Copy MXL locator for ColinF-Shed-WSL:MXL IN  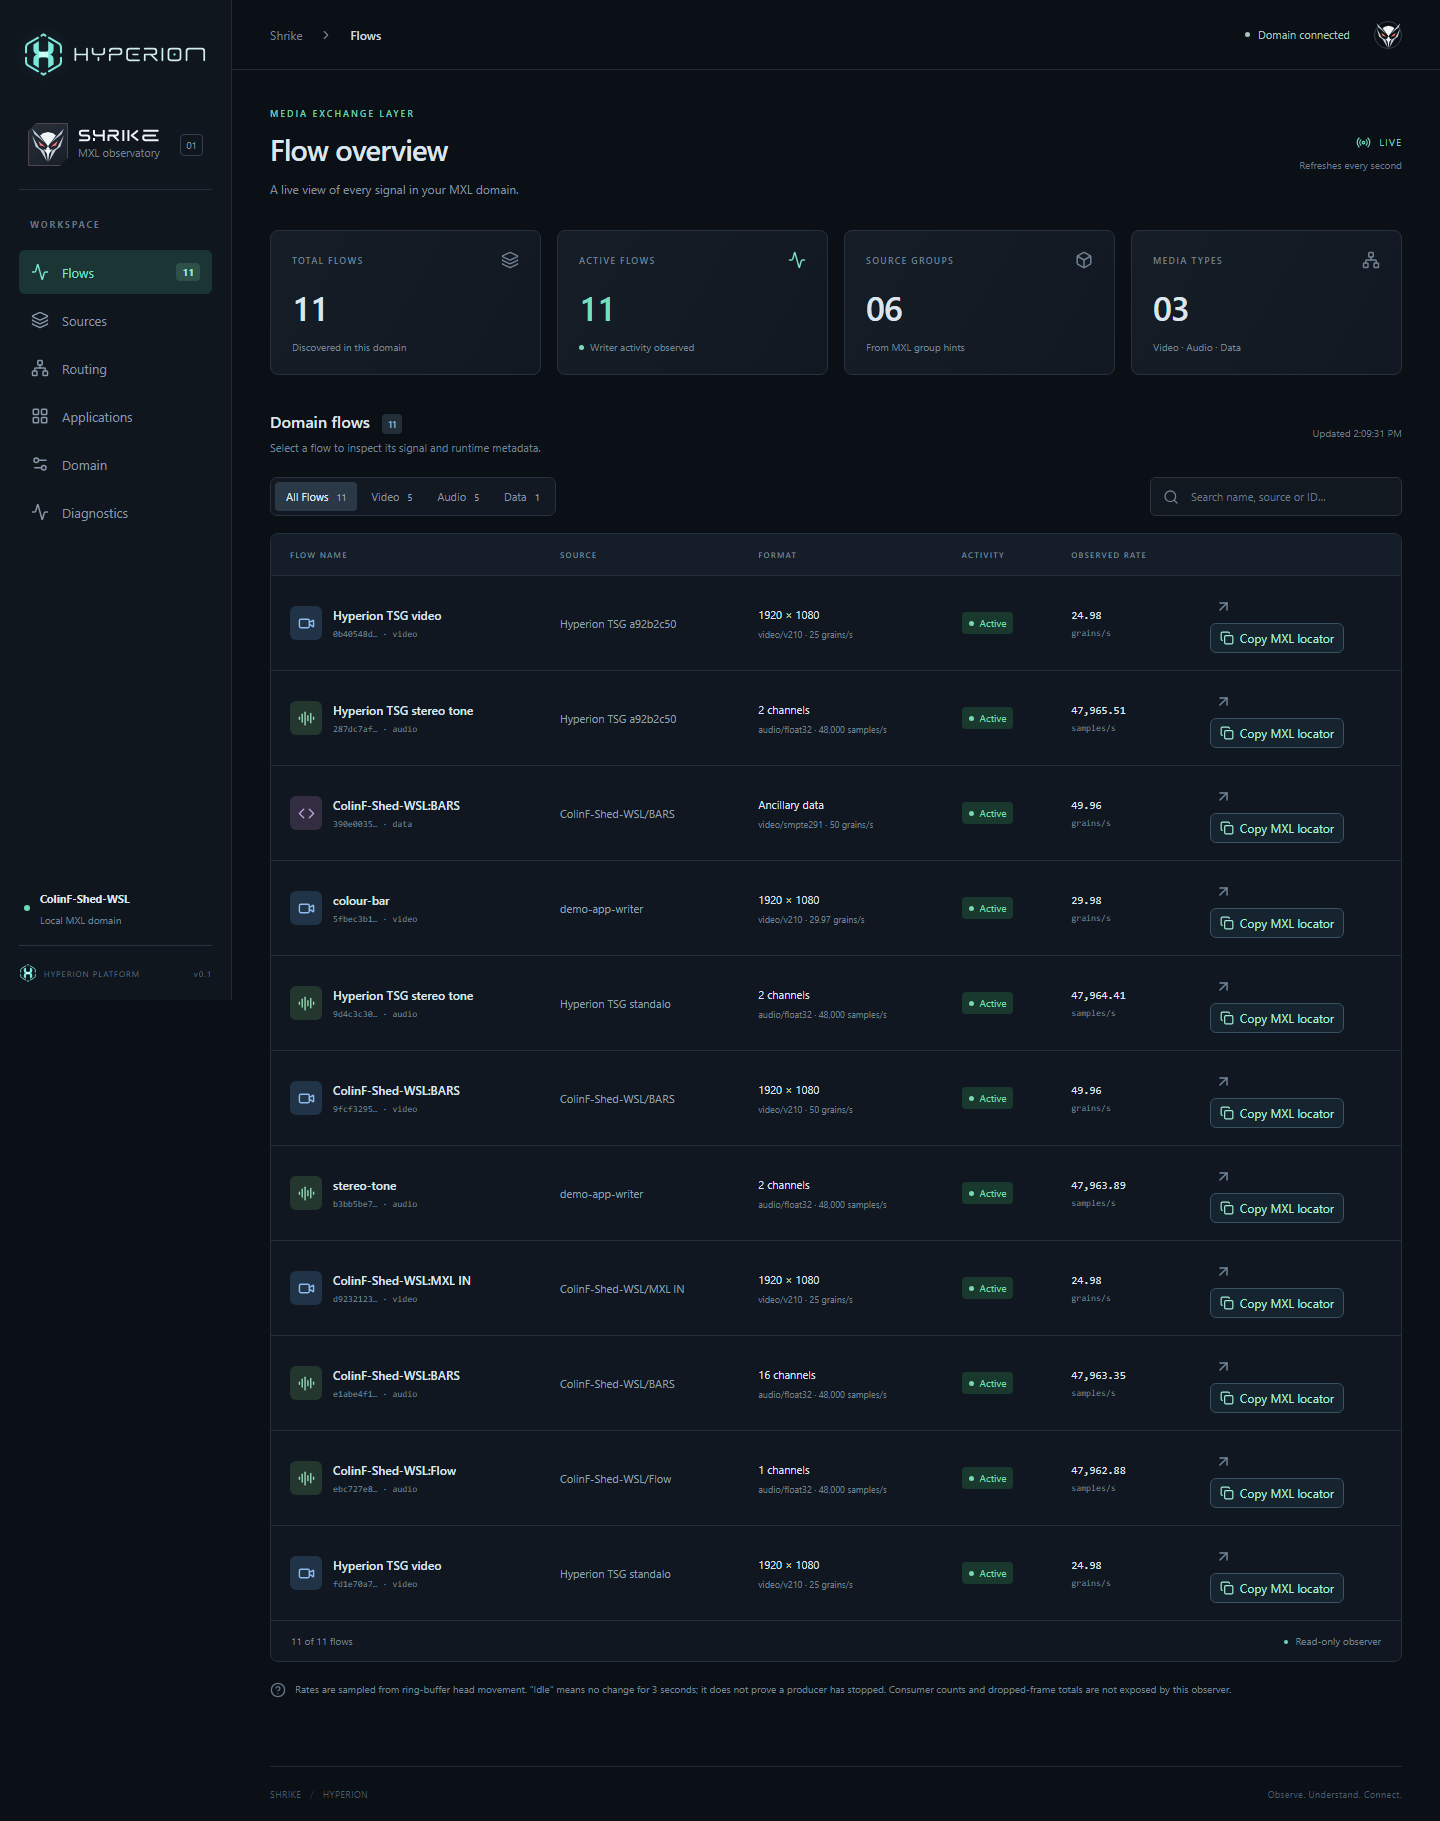[1277, 1303]
